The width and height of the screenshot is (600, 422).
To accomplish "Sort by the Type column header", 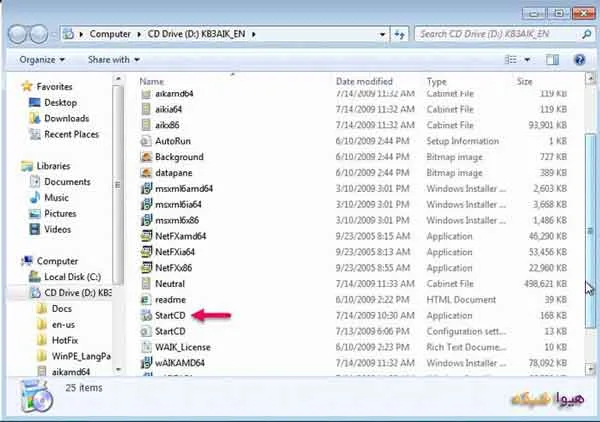I will pyautogui.click(x=437, y=82).
